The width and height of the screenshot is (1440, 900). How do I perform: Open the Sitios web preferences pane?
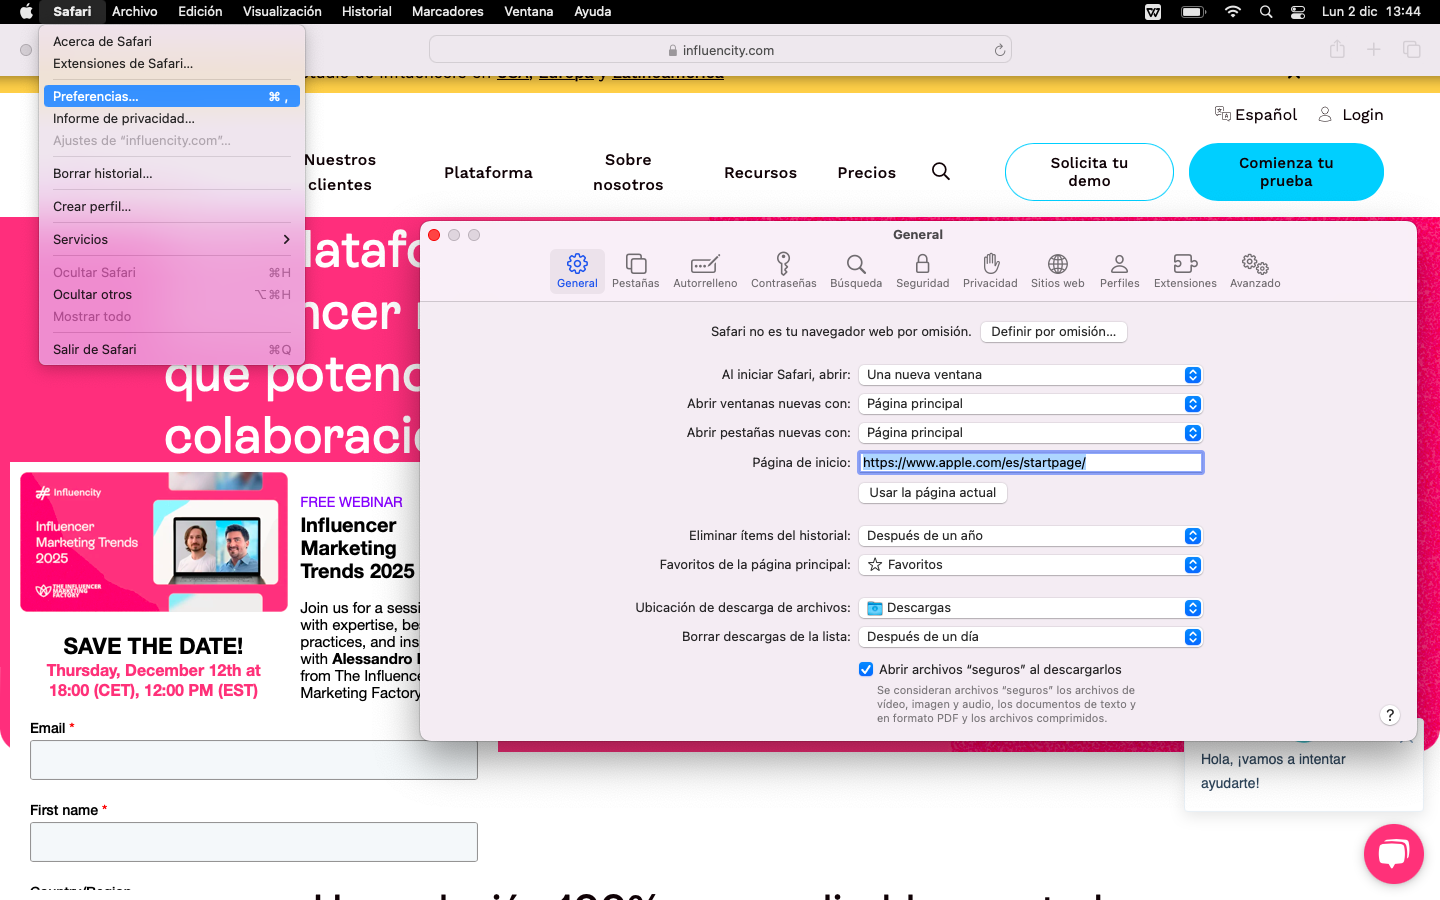coord(1058,271)
